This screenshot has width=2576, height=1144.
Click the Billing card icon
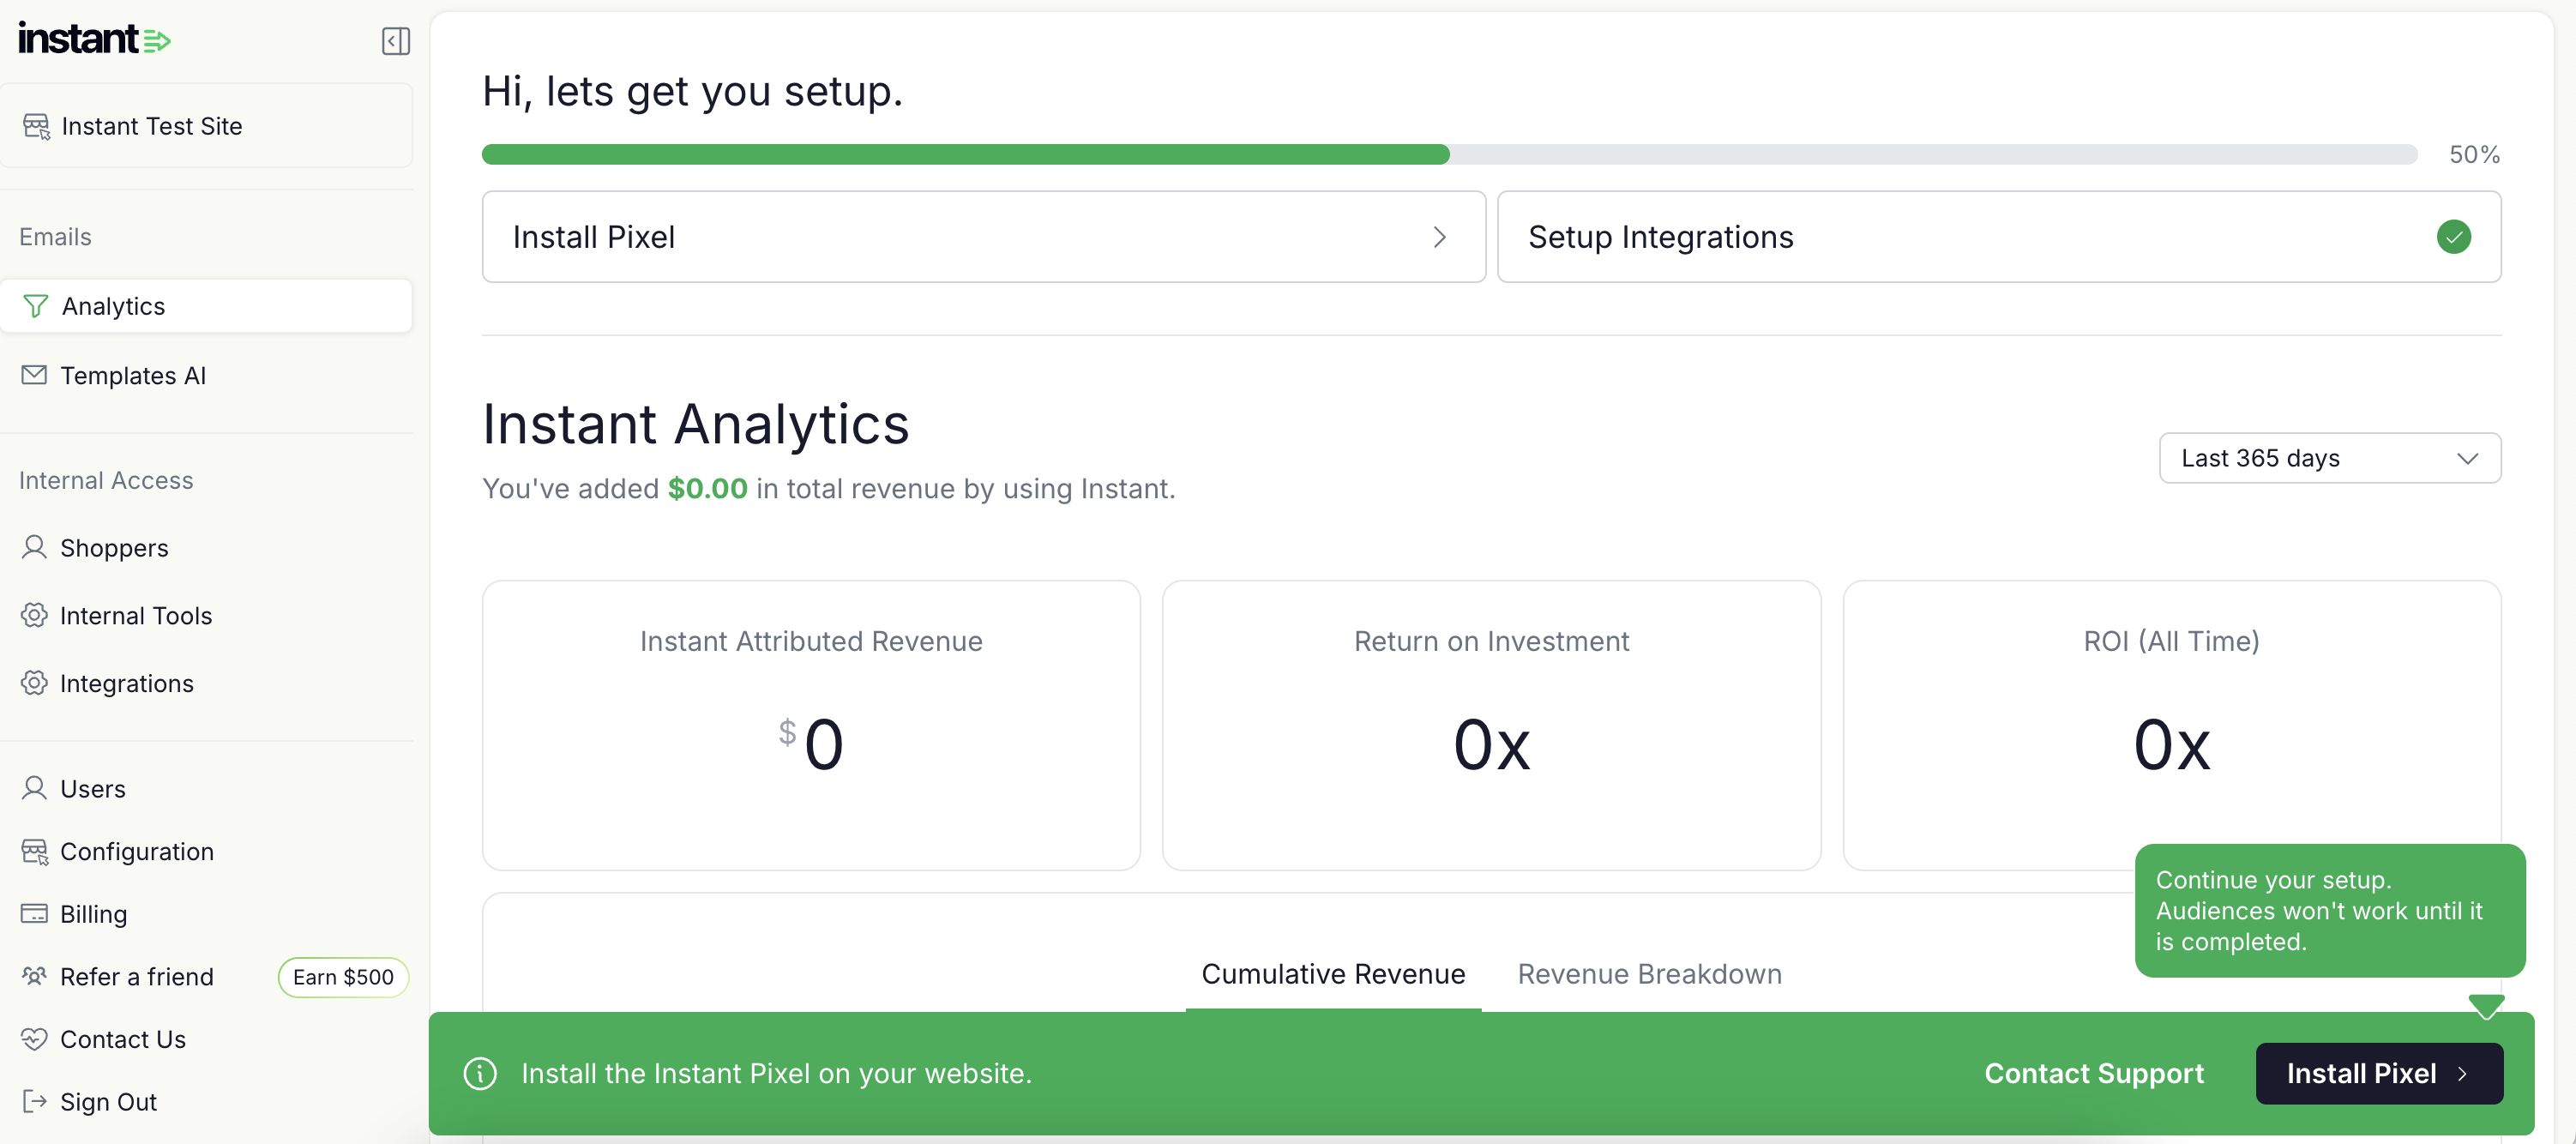pyautogui.click(x=34, y=914)
